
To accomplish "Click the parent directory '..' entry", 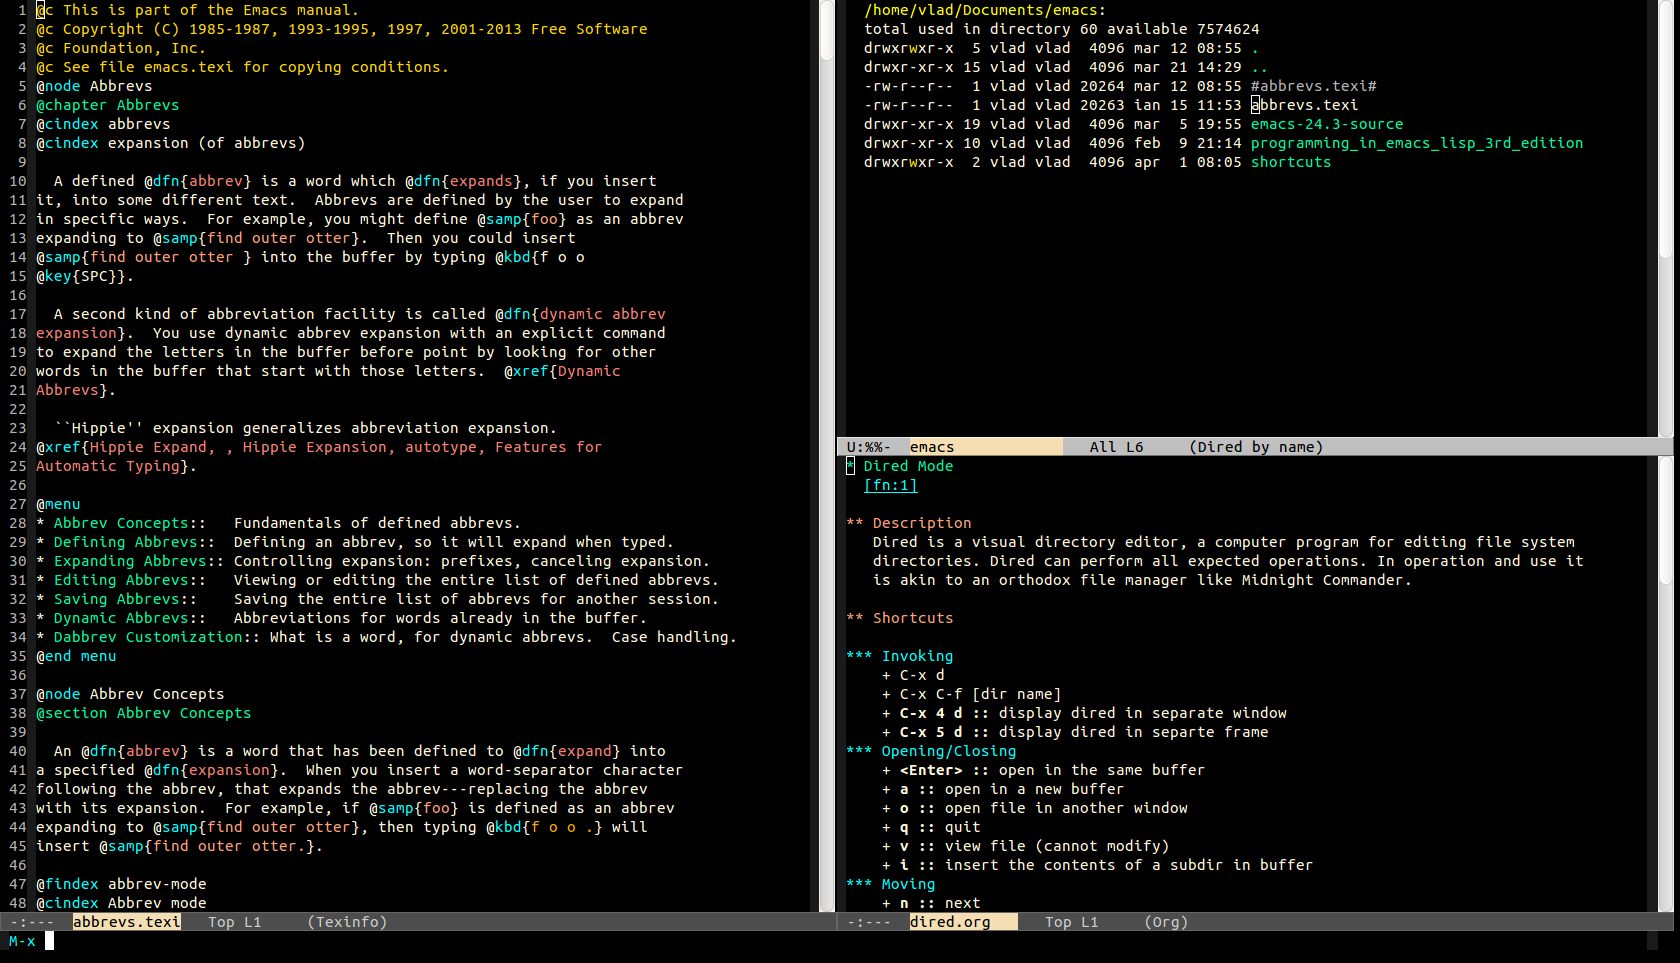I will (x=1259, y=67).
